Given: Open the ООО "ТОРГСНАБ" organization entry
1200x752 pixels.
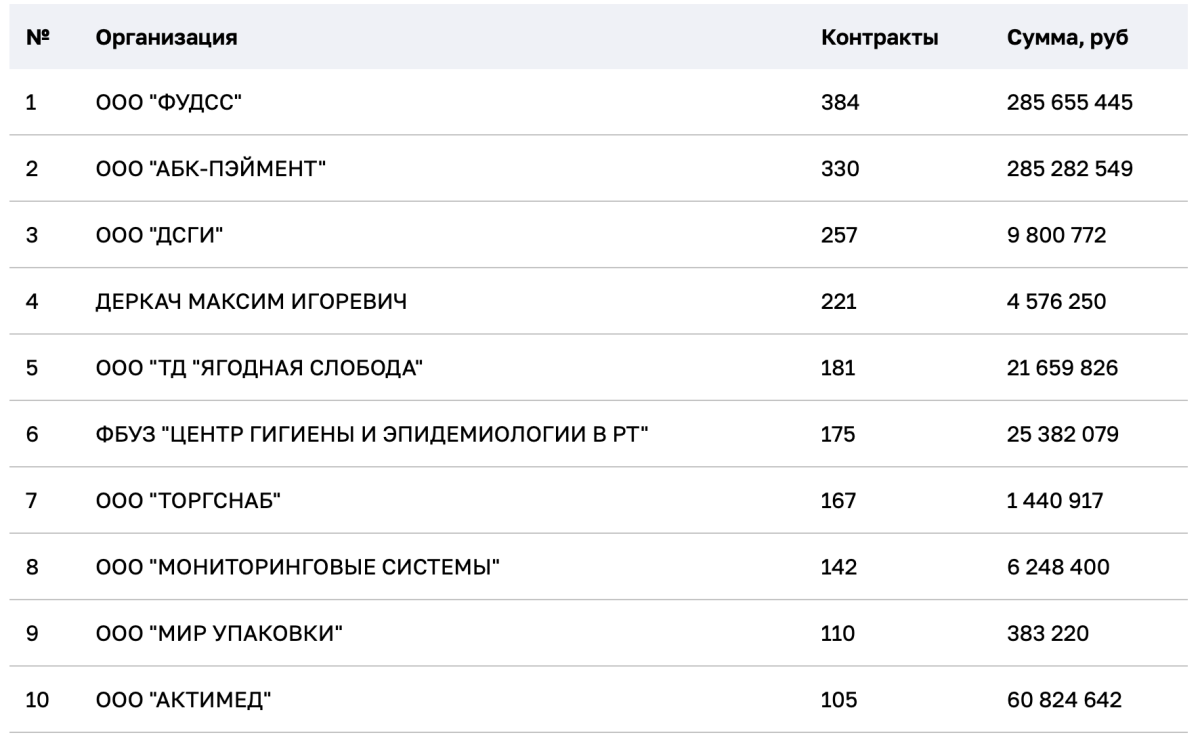Looking at the screenshot, I should (x=185, y=500).
